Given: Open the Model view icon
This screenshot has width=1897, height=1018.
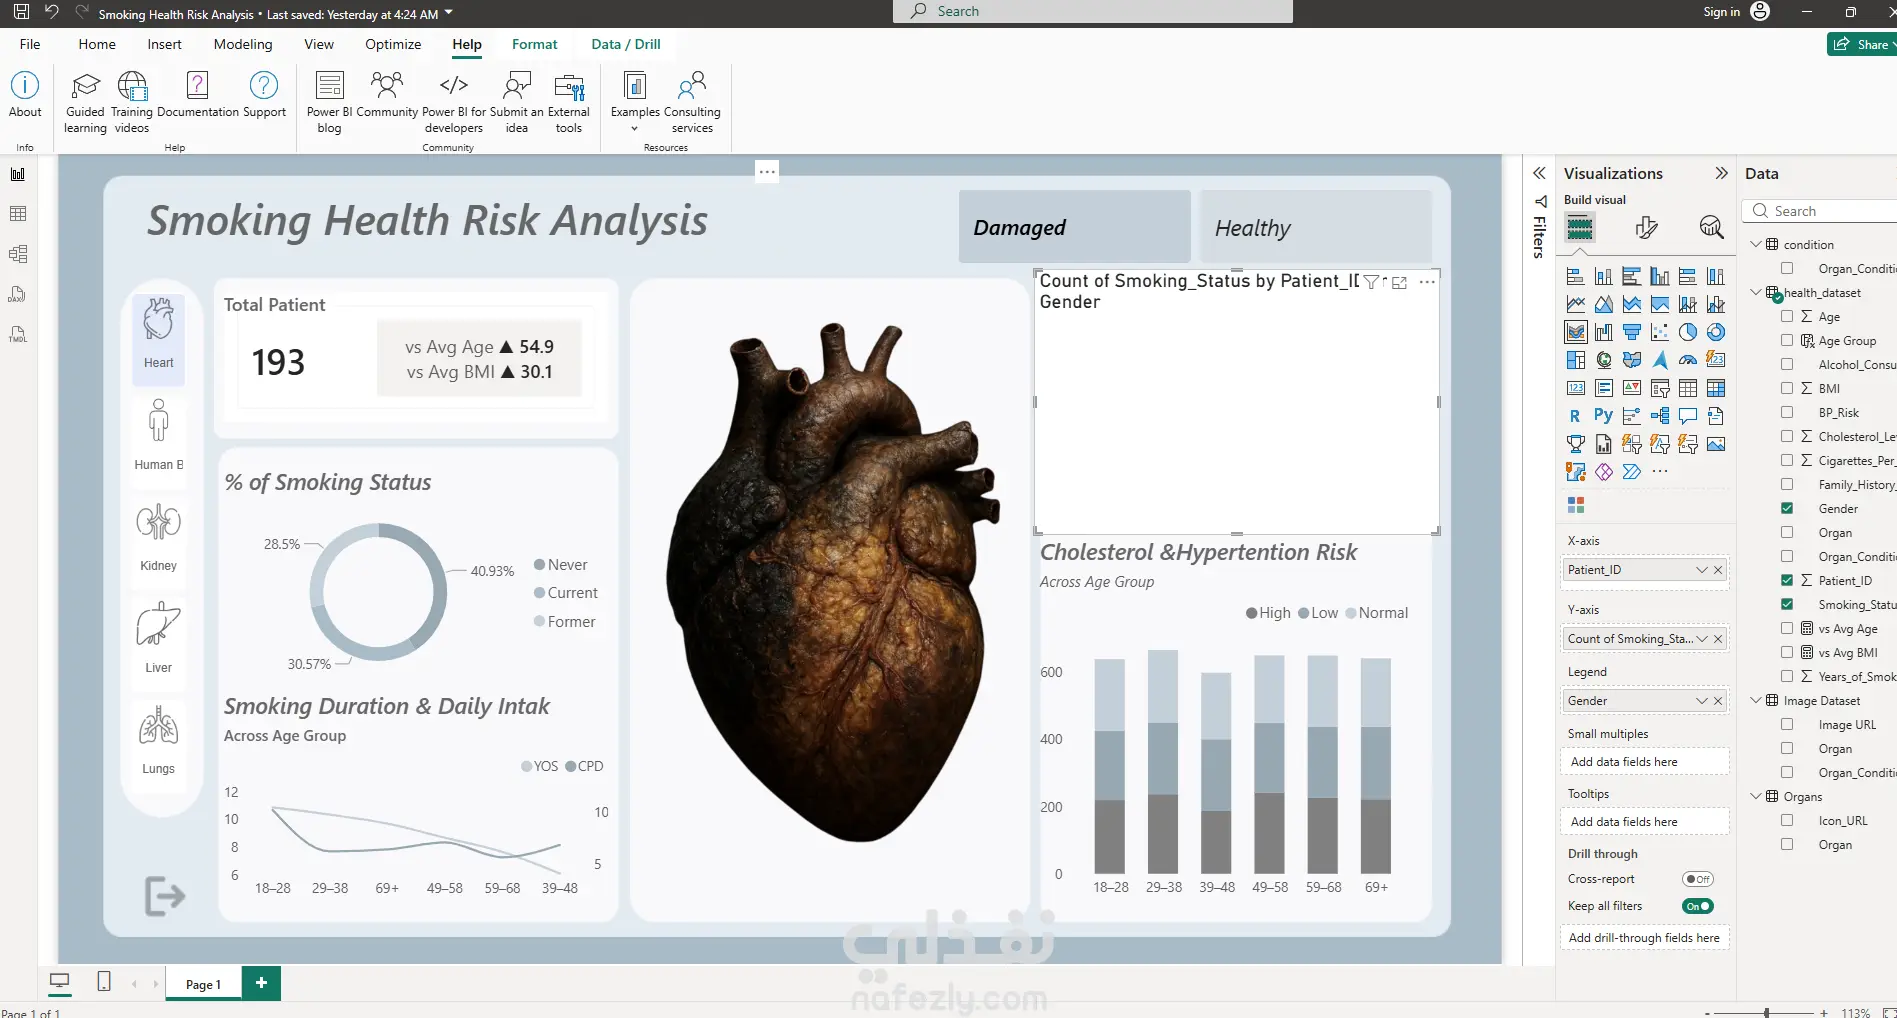Looking at the screenshot, I should click(x=18, y=254).
